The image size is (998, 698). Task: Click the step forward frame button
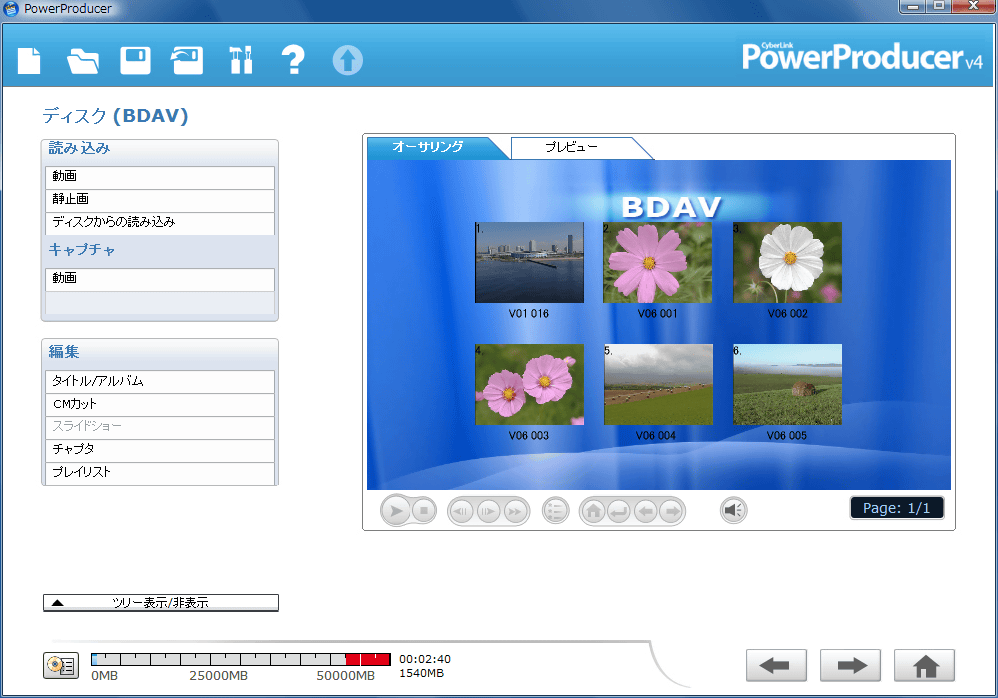[488, 511]
